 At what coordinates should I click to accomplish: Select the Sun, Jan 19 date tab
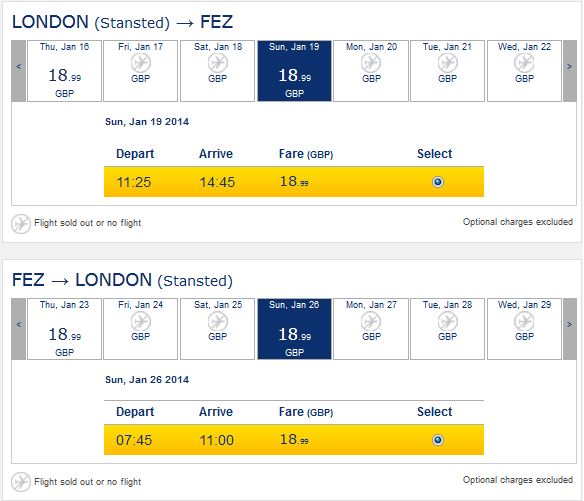coord(294,71)
